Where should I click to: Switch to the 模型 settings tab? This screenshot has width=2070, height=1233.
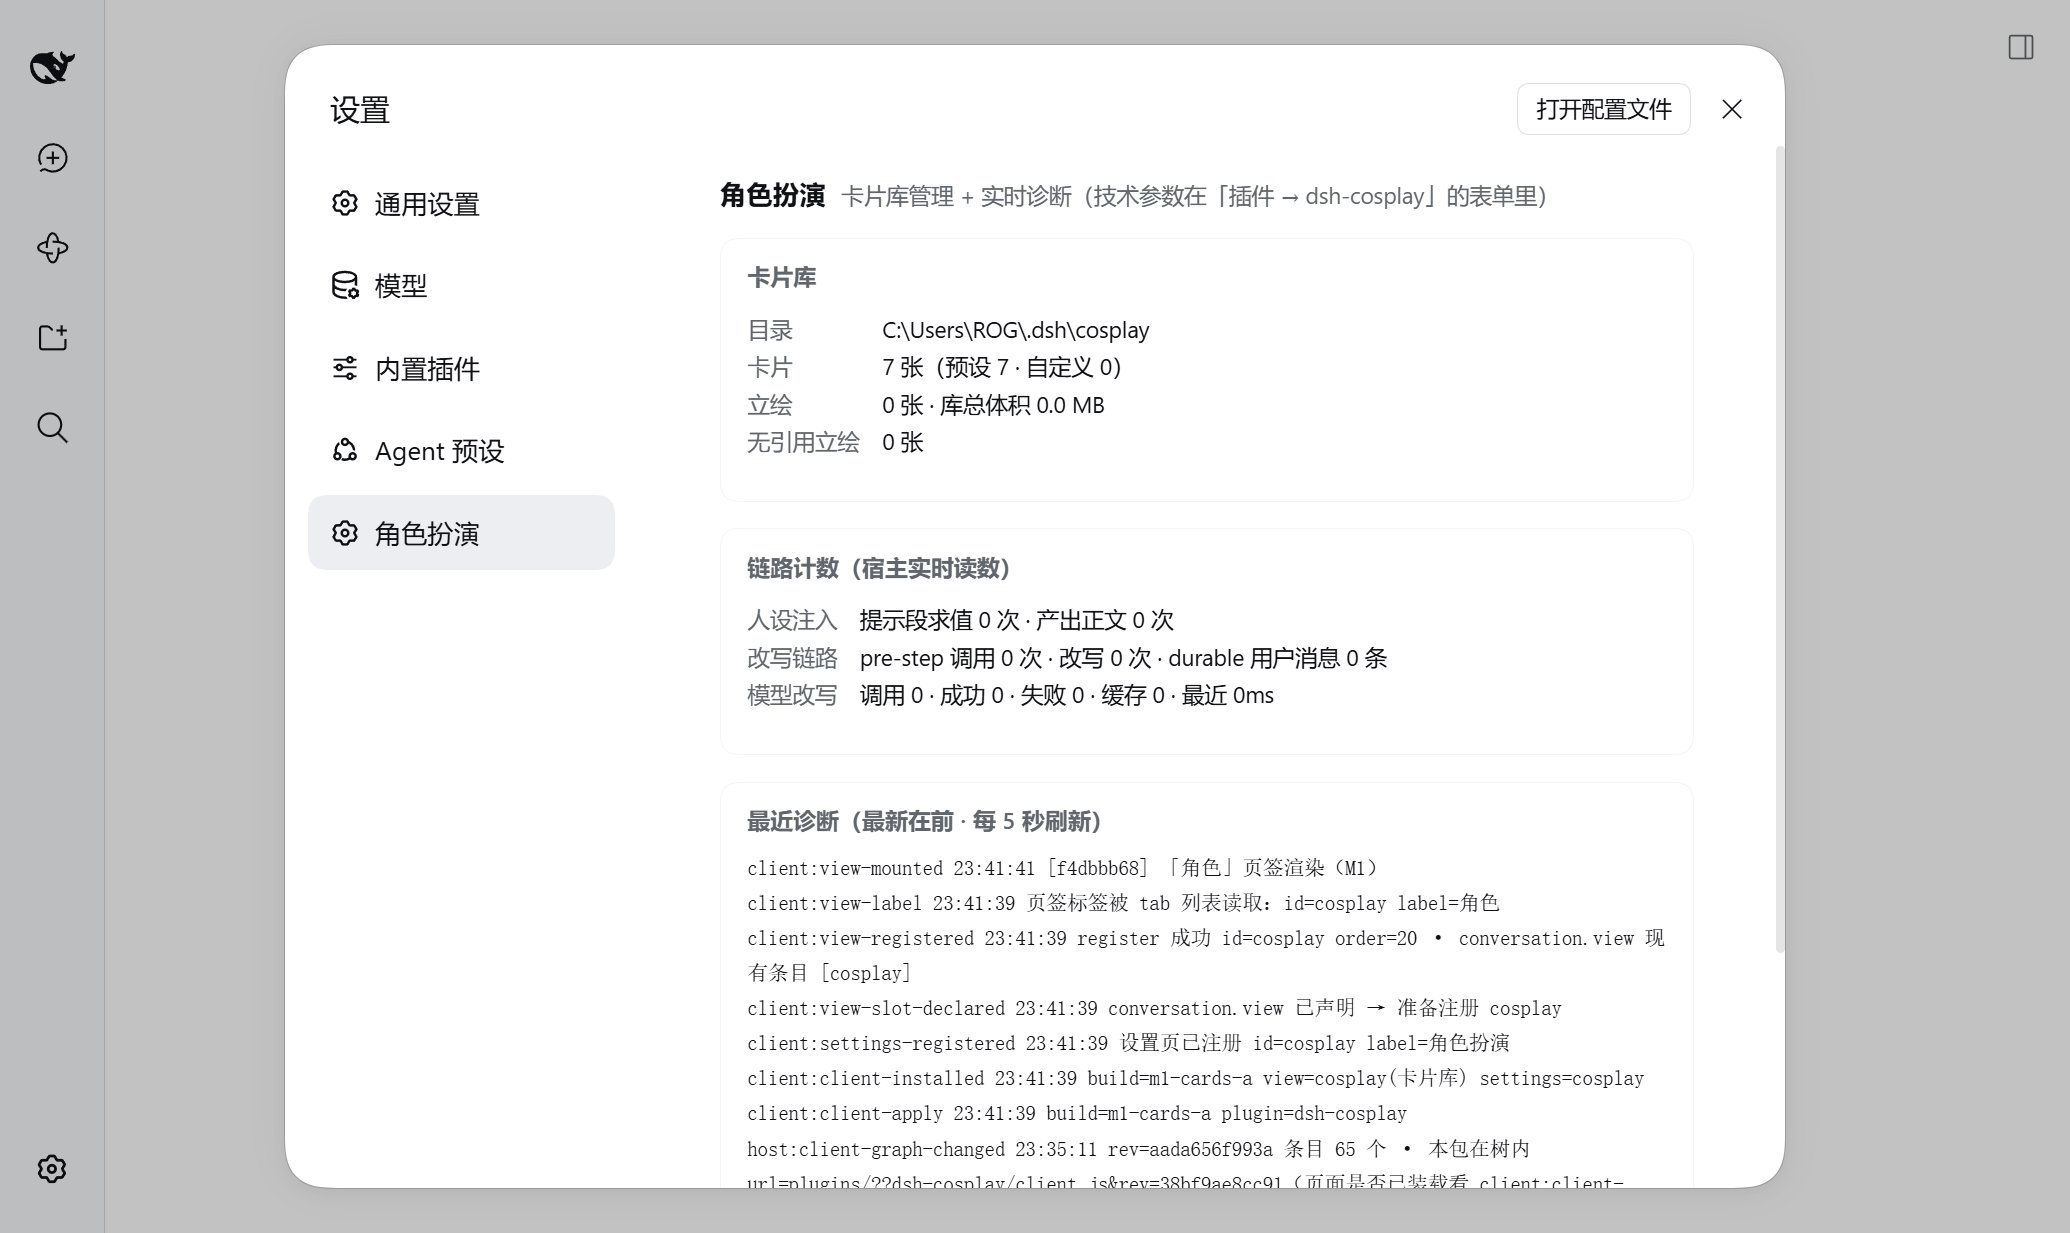[461, 286]
